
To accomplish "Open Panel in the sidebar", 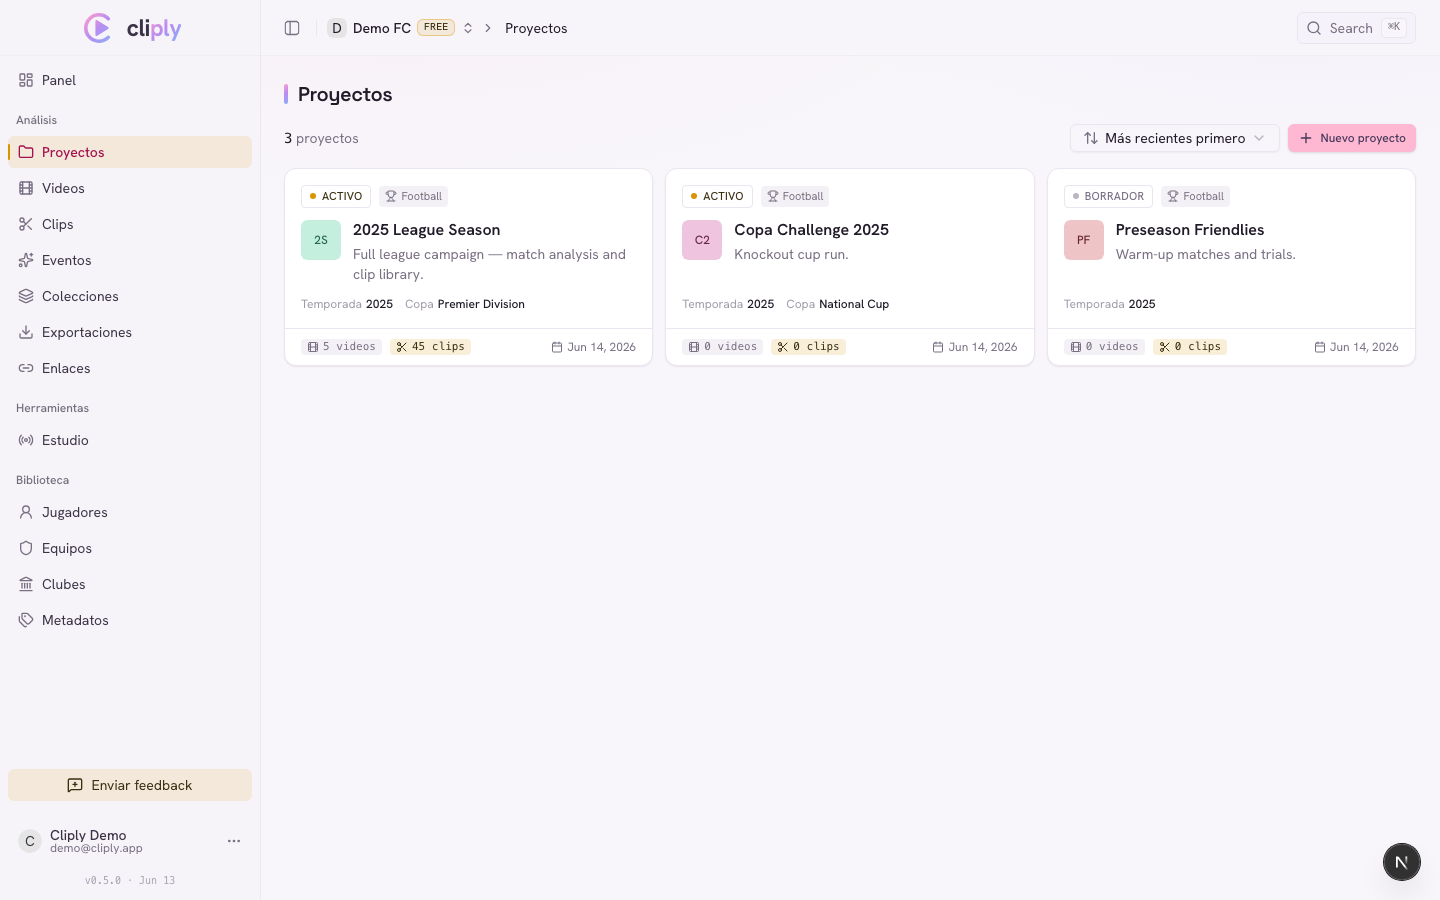I will [x=130, y=80].
